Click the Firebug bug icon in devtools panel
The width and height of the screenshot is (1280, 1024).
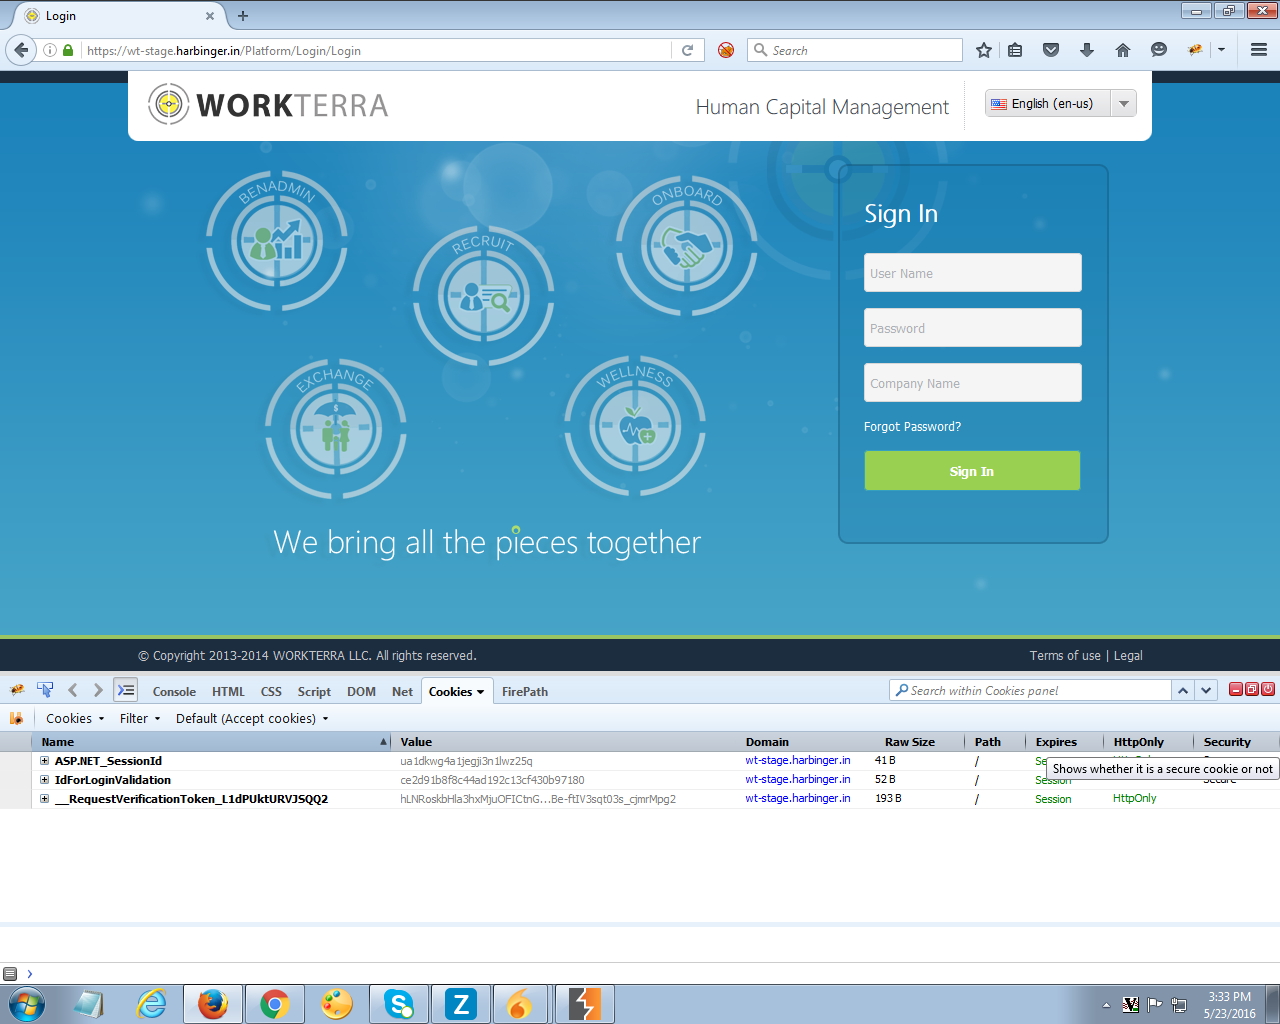point(17,690)
